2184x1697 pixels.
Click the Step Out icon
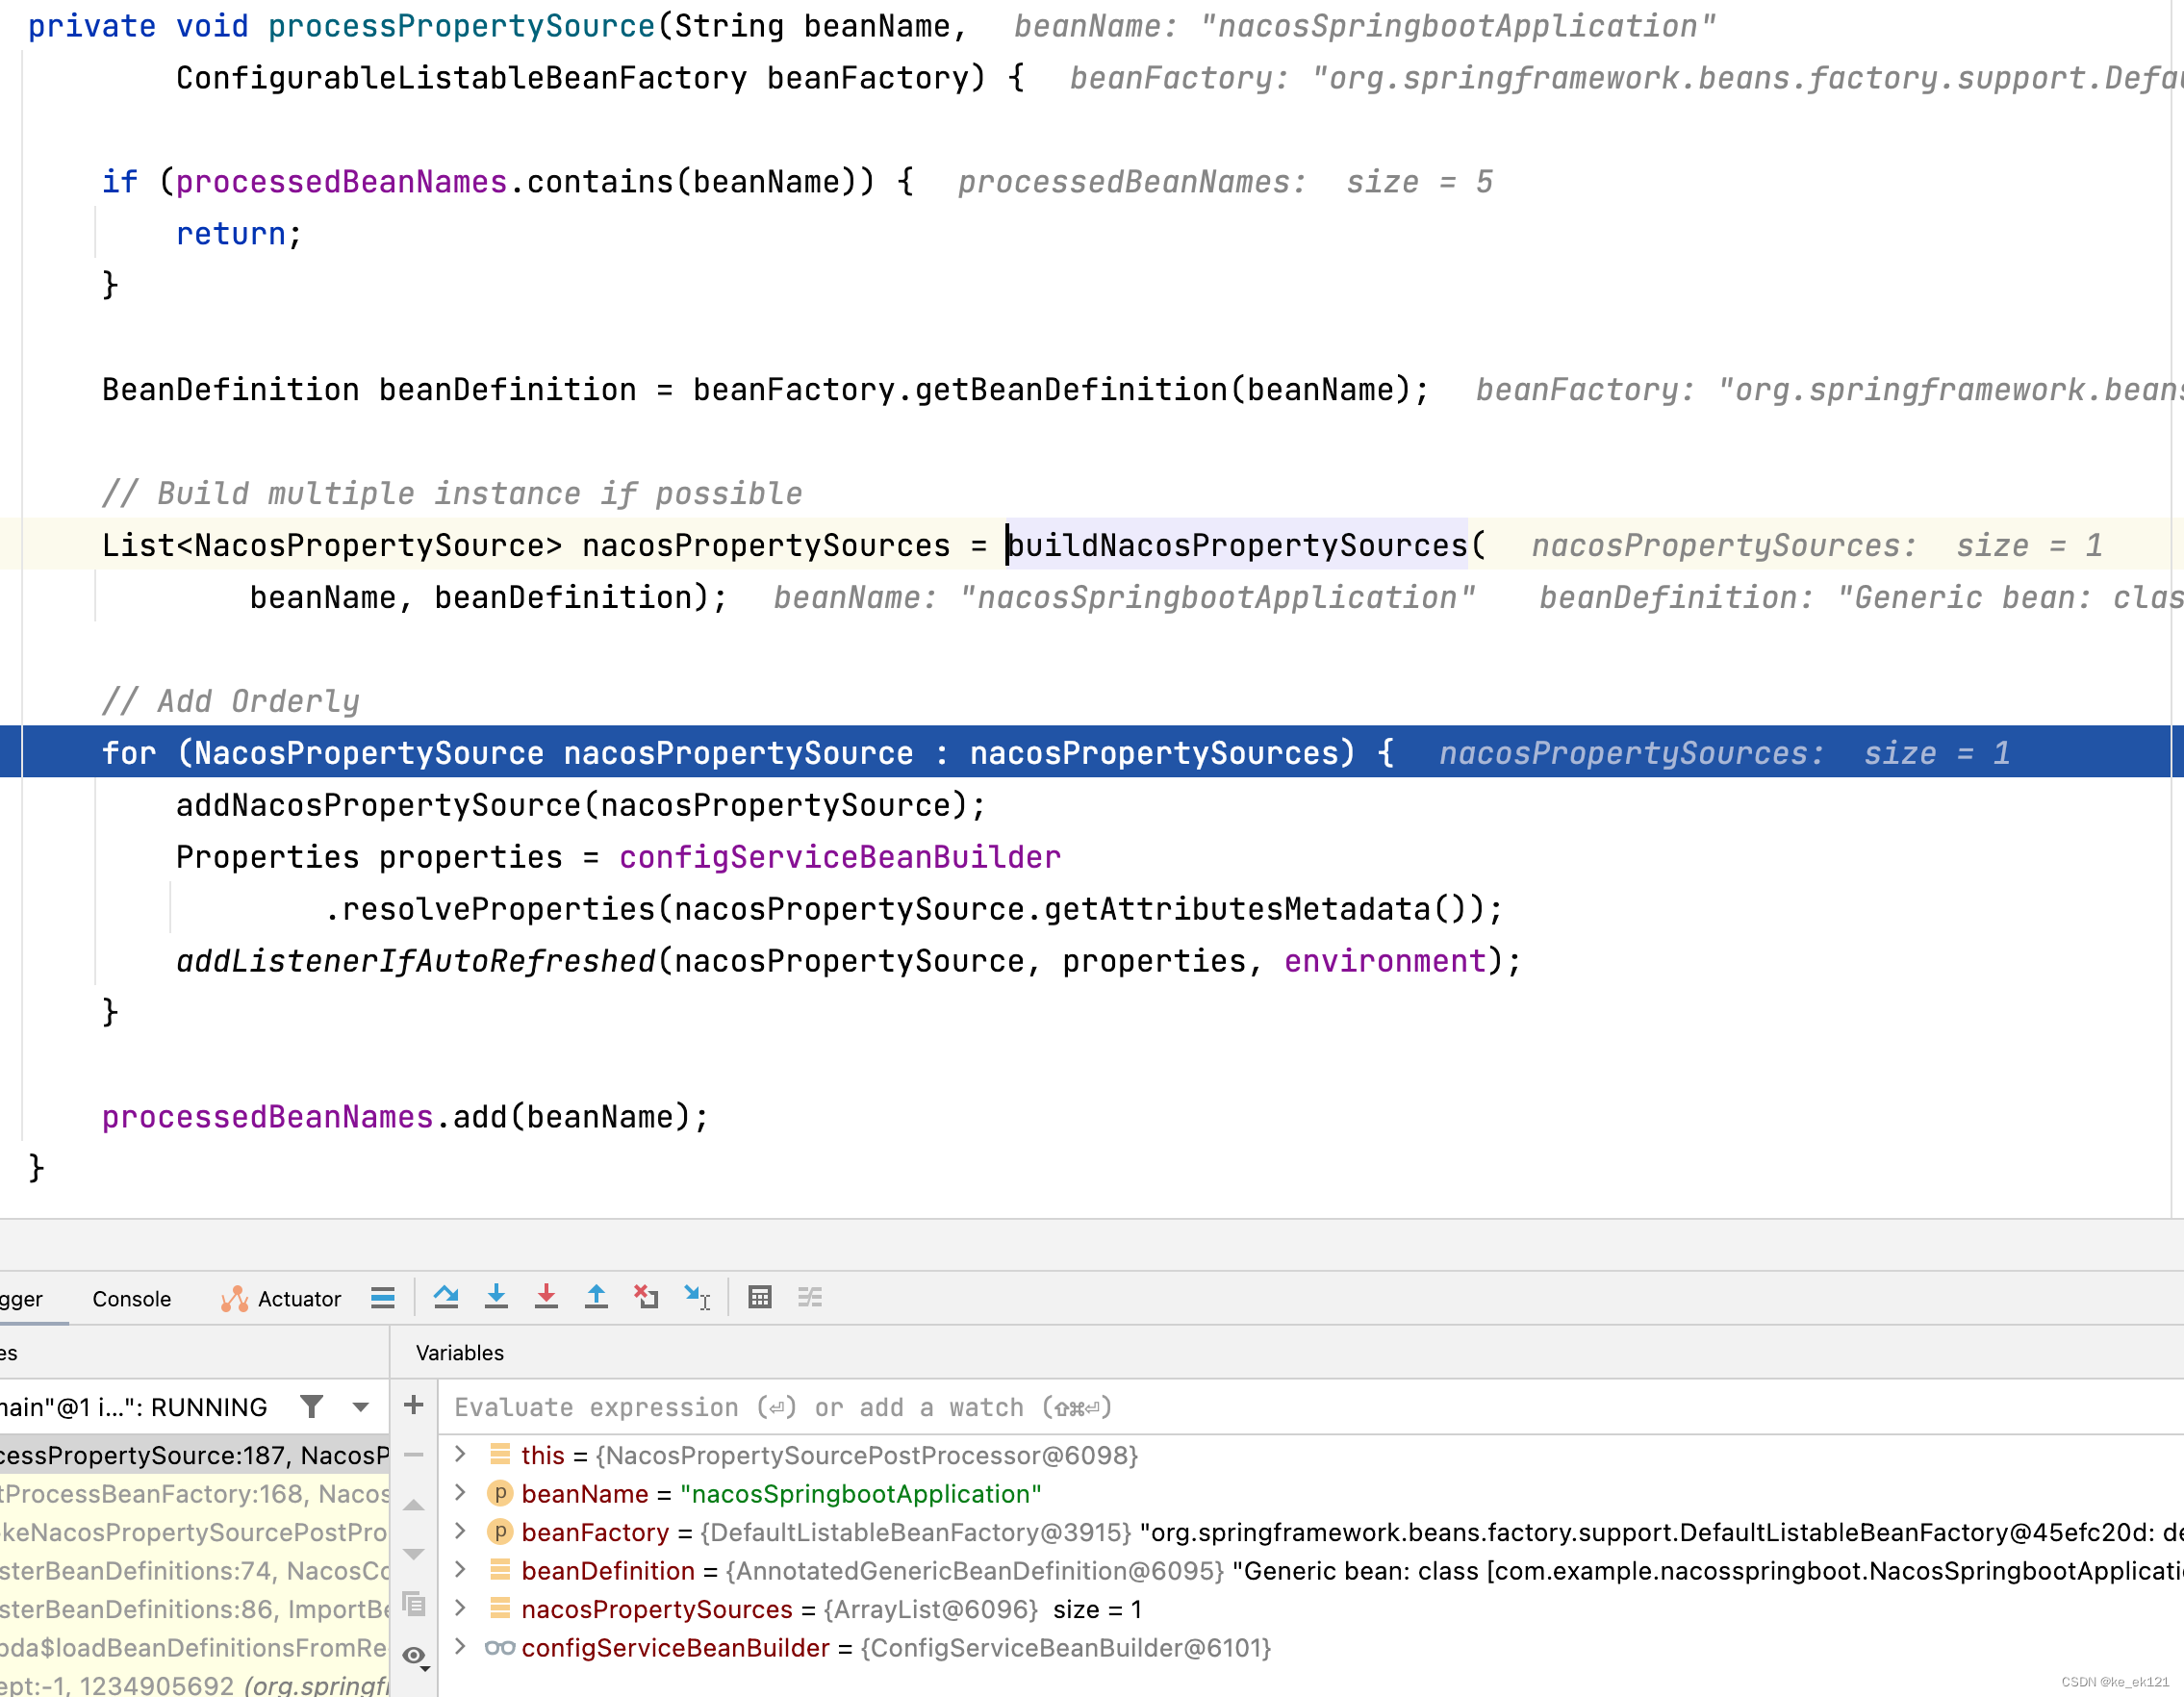pyautogui.click(x=596, y=1297)
